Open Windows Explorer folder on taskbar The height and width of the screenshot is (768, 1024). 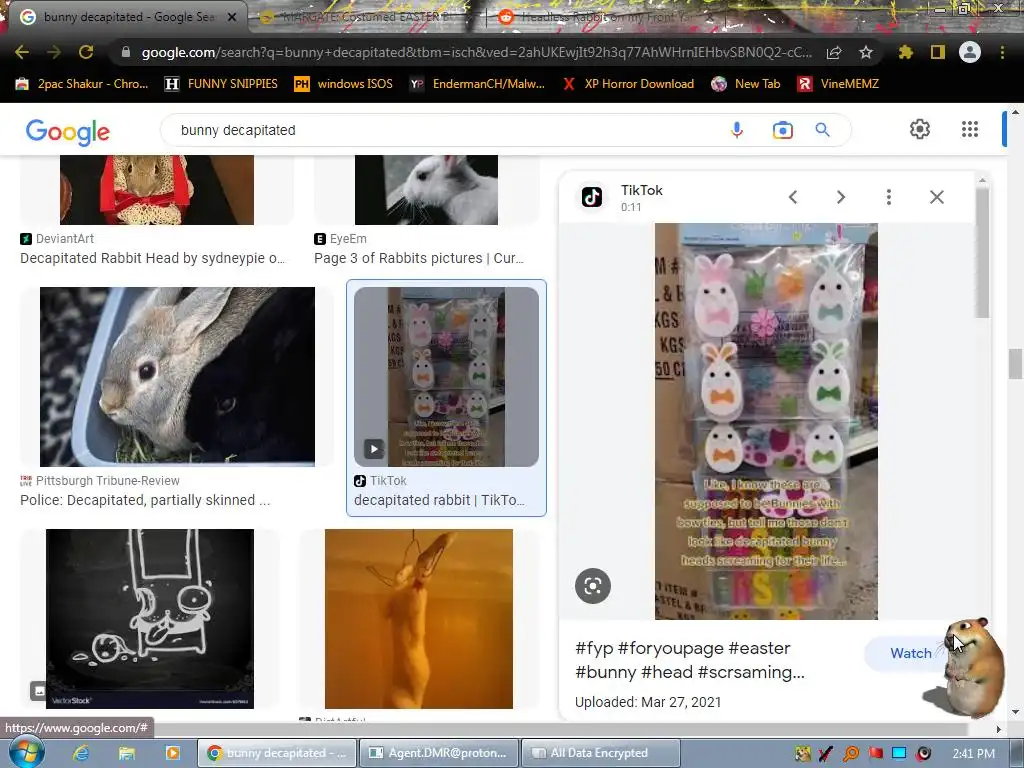(x=127, y=753)
